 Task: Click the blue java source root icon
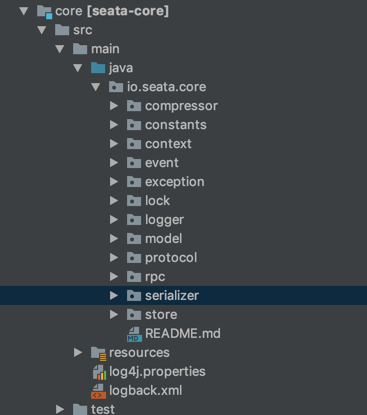click(x=98, y=68)
